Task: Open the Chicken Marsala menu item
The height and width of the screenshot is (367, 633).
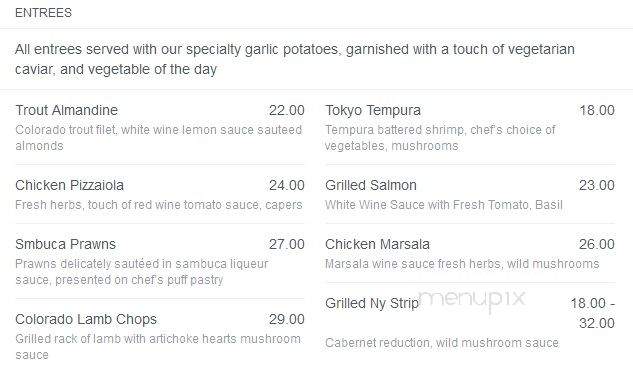Action: [377, 244]
